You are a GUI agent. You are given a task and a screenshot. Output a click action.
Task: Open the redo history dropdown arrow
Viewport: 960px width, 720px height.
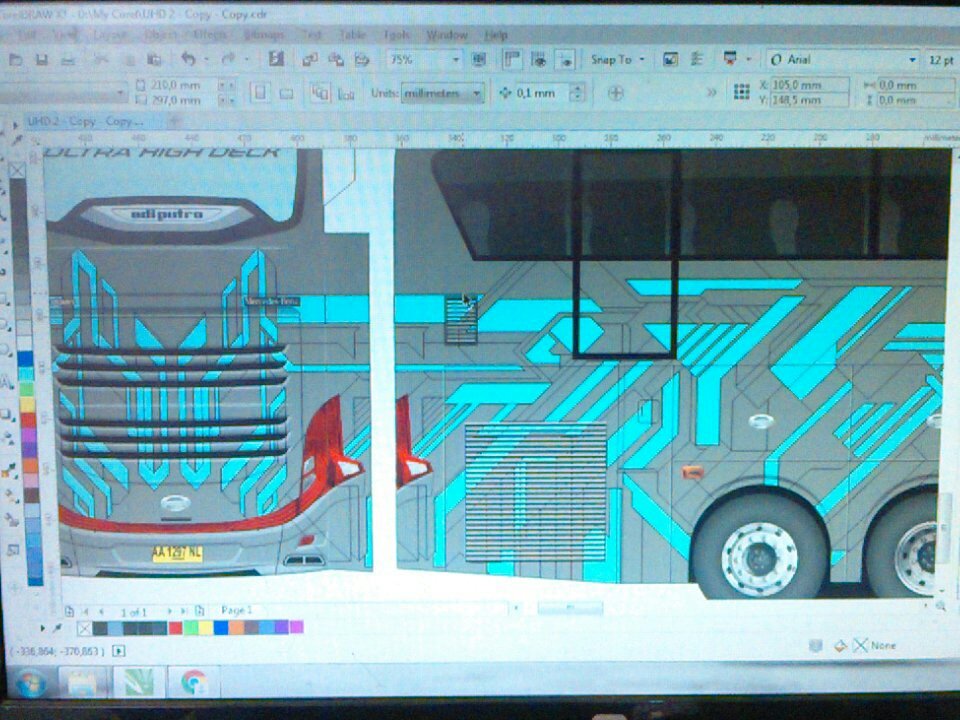point(246,60)
